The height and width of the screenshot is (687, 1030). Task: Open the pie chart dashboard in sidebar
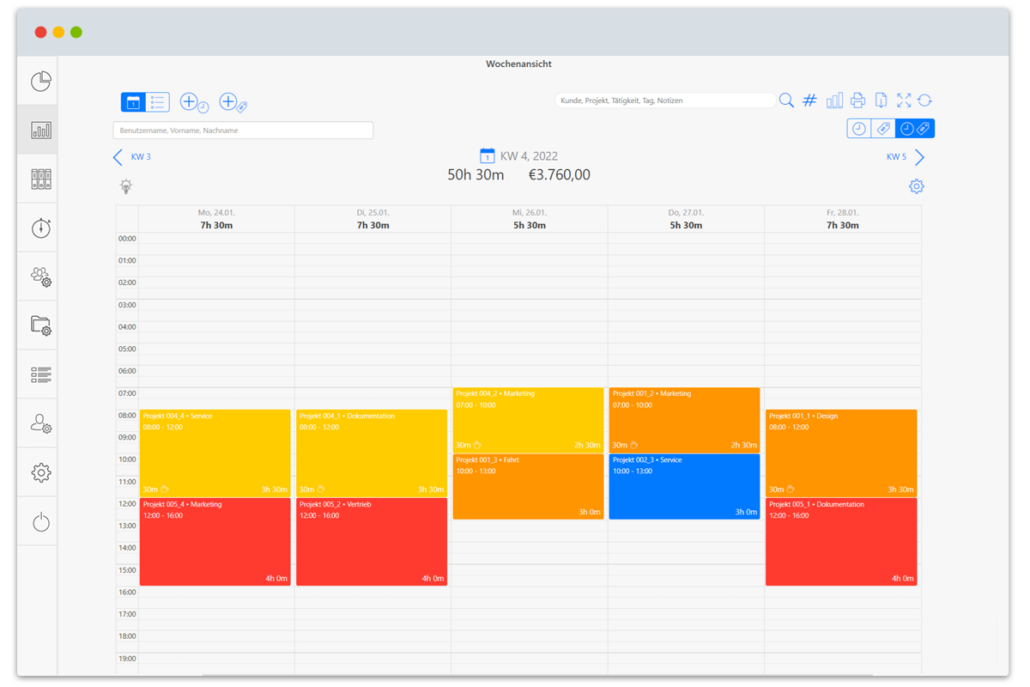click(x=41, y=81)
